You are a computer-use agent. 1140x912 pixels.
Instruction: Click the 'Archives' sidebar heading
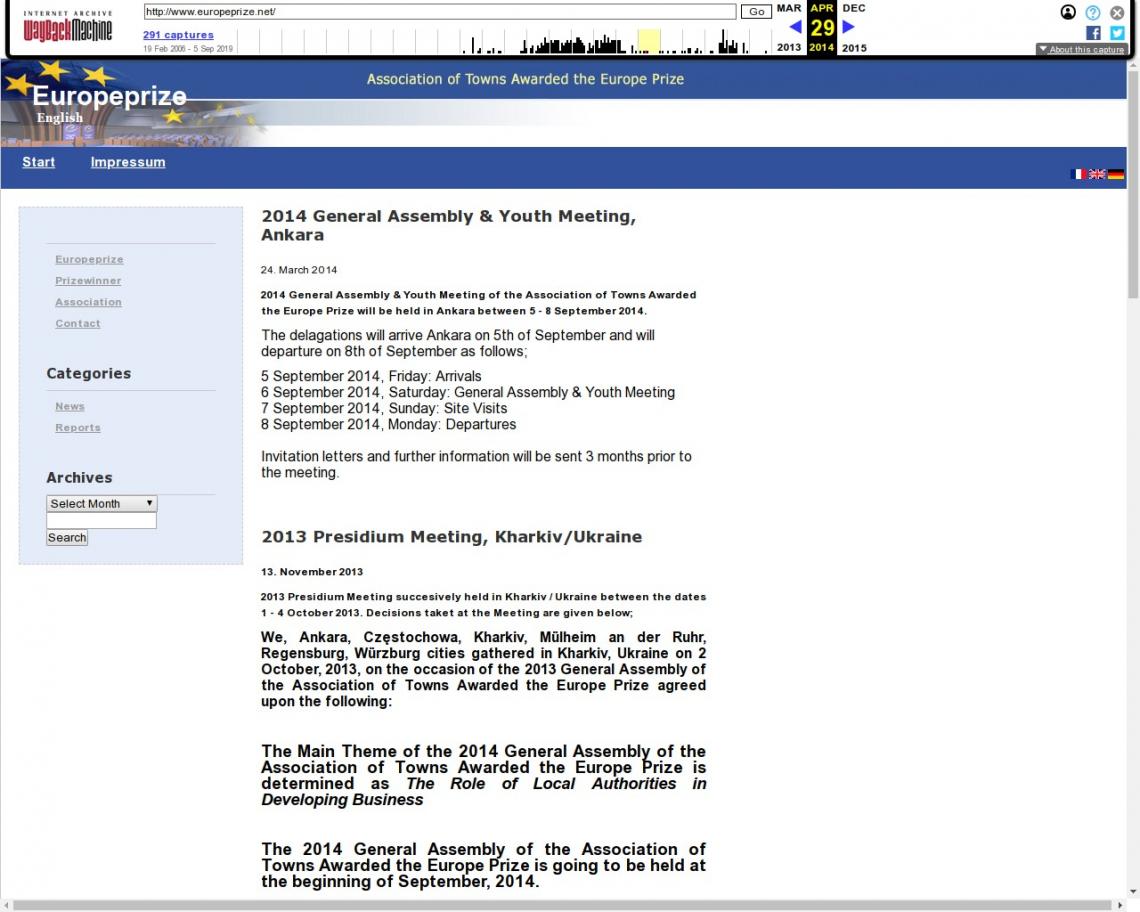coord(79,478)
